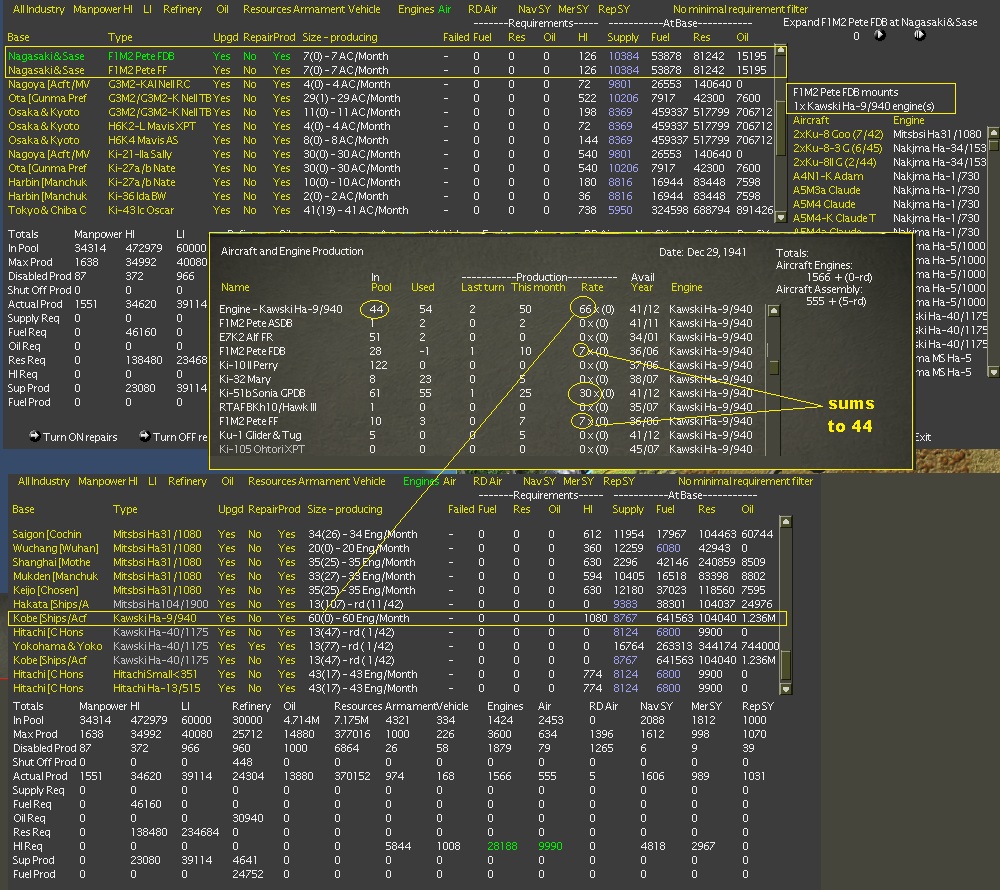The width and height of the screenshot is (1000, 890).
Task: Click 'No minimal requirement filter' in the upper screen
Action: [740, 10]
